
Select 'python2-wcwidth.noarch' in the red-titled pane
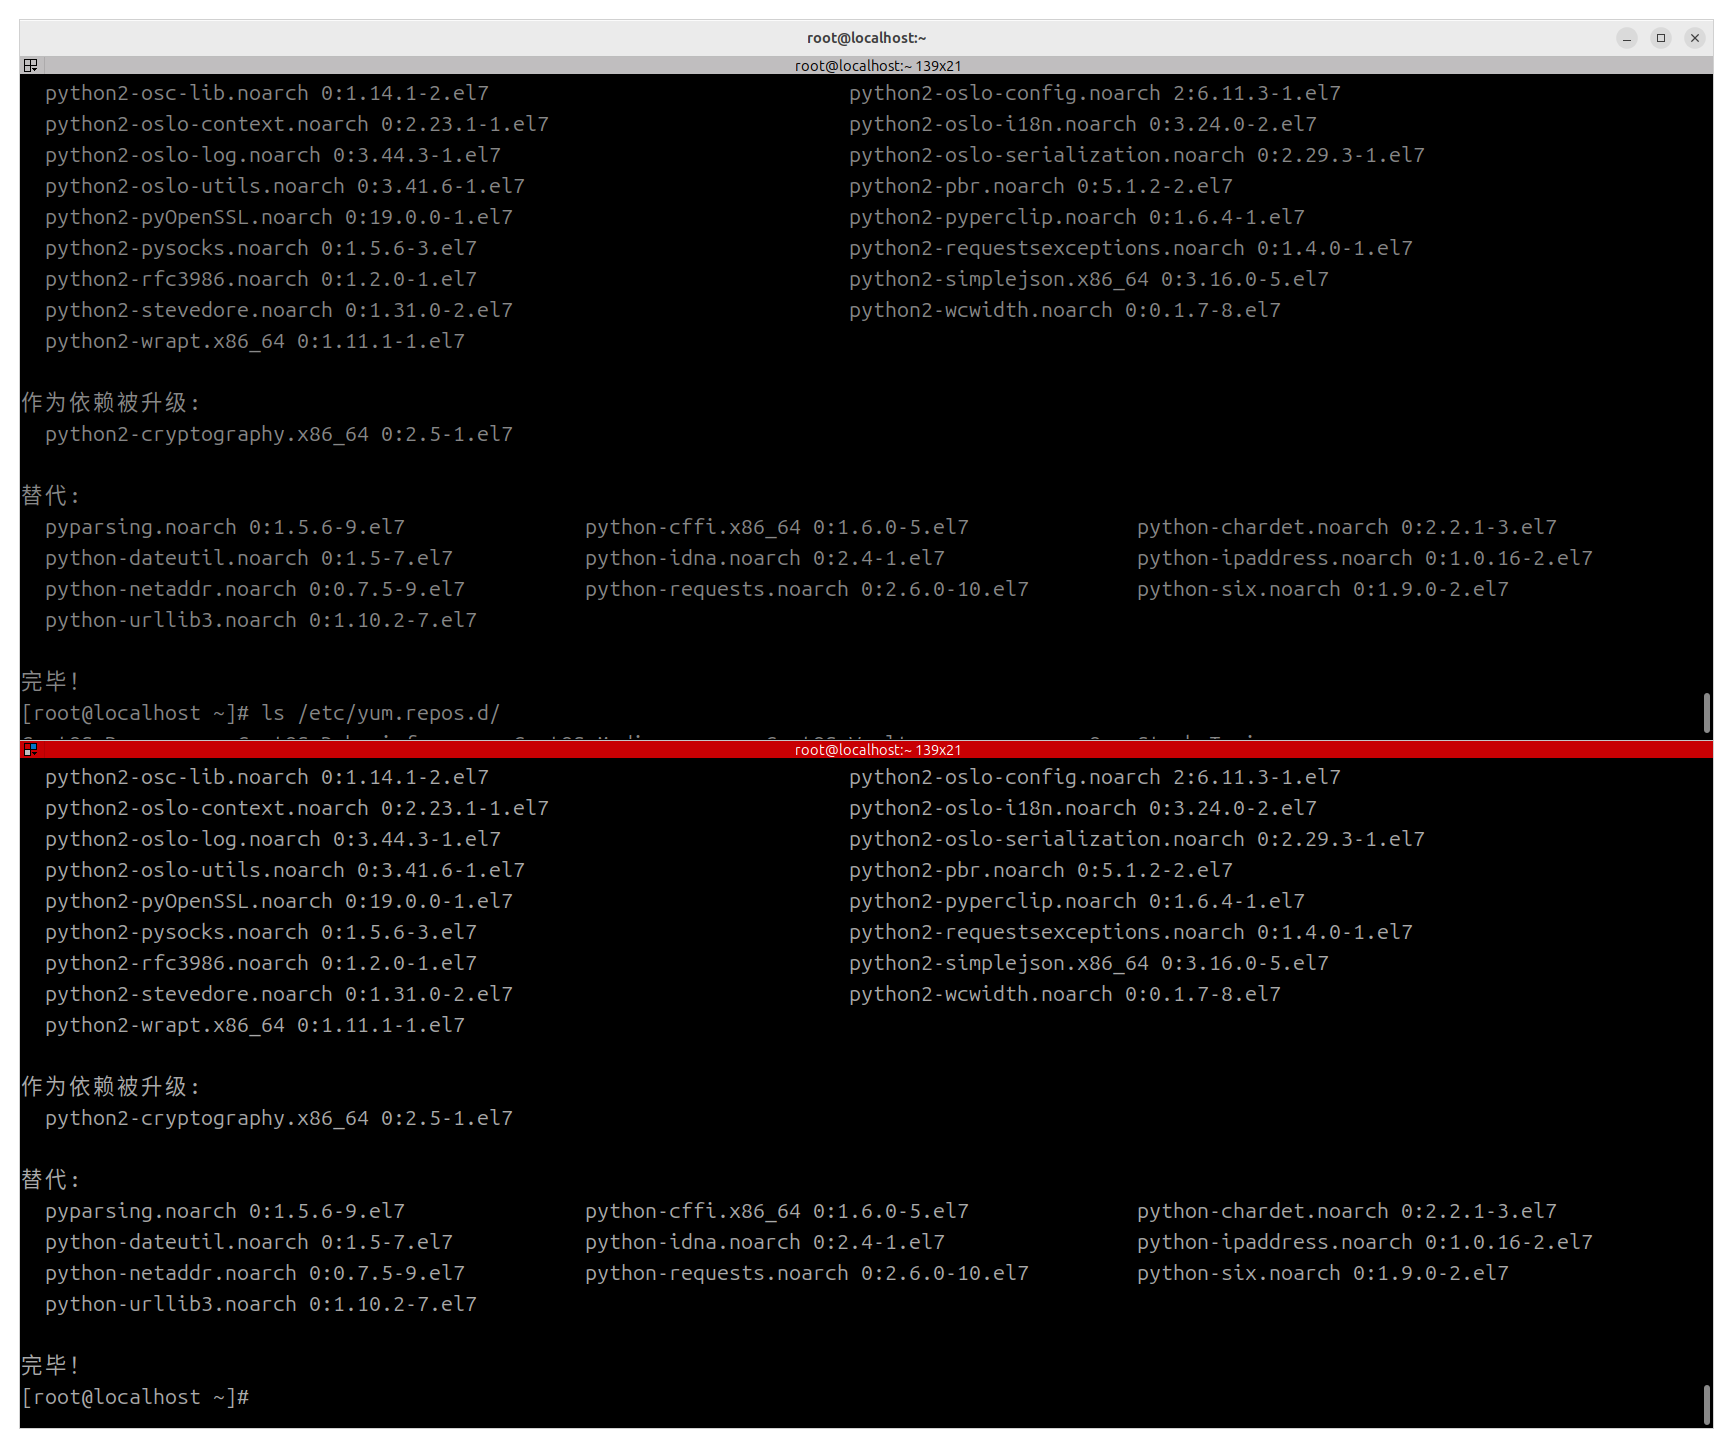tap(981, 994)
